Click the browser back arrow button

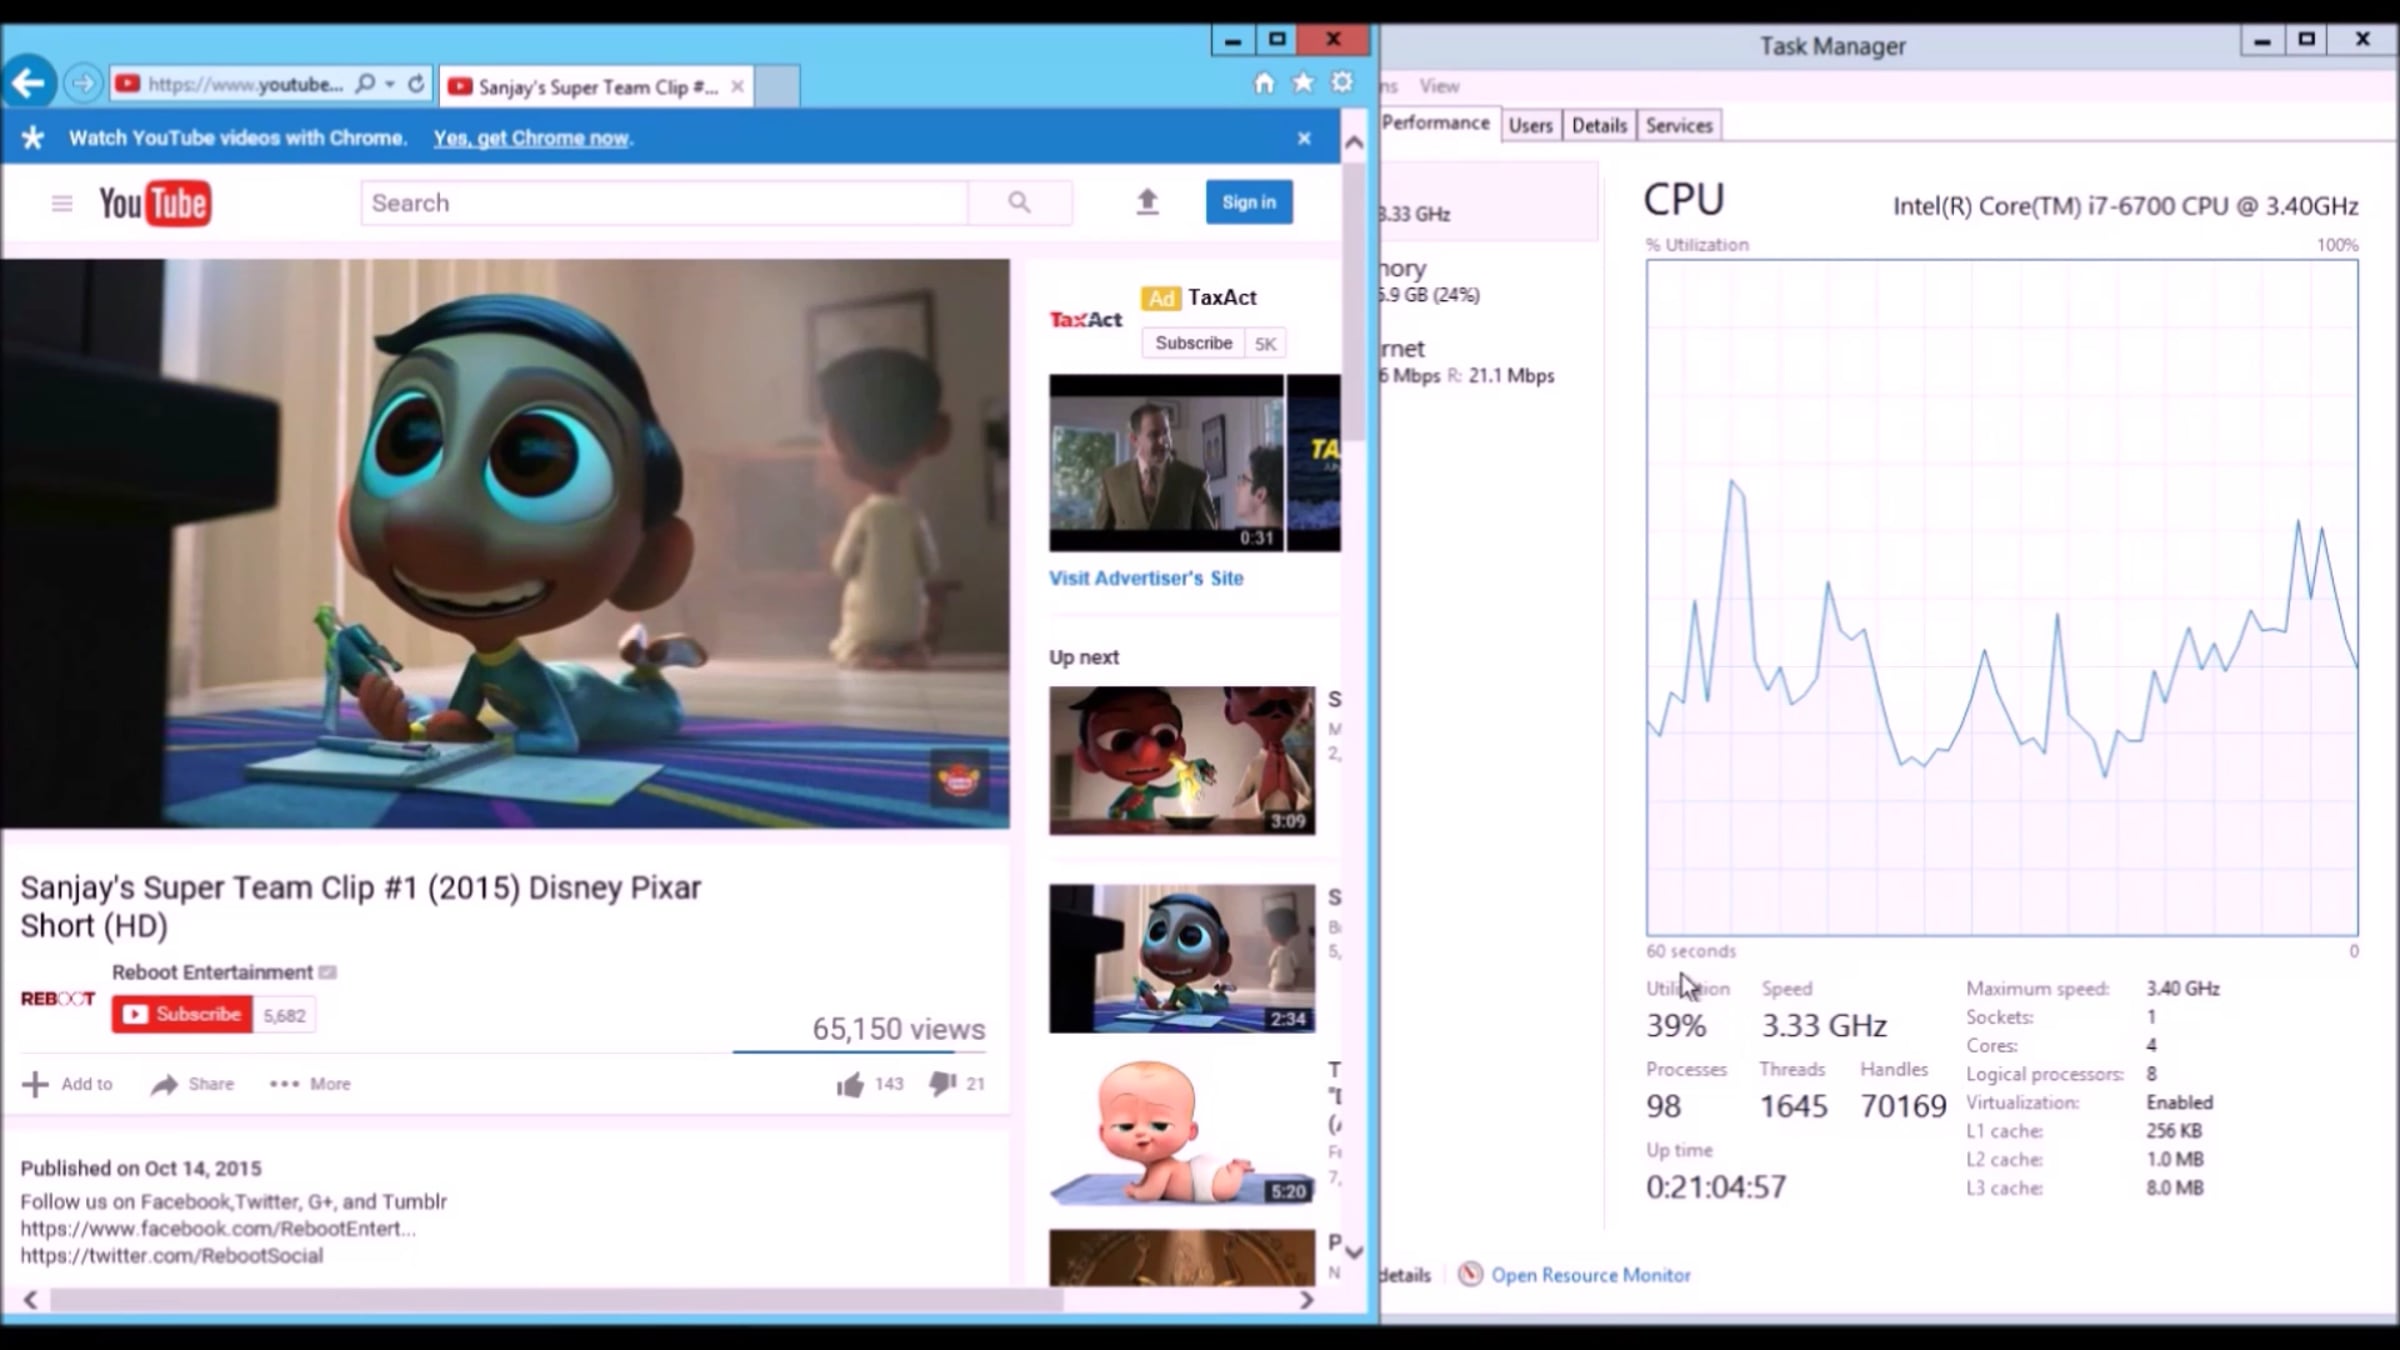coord(28,83)
